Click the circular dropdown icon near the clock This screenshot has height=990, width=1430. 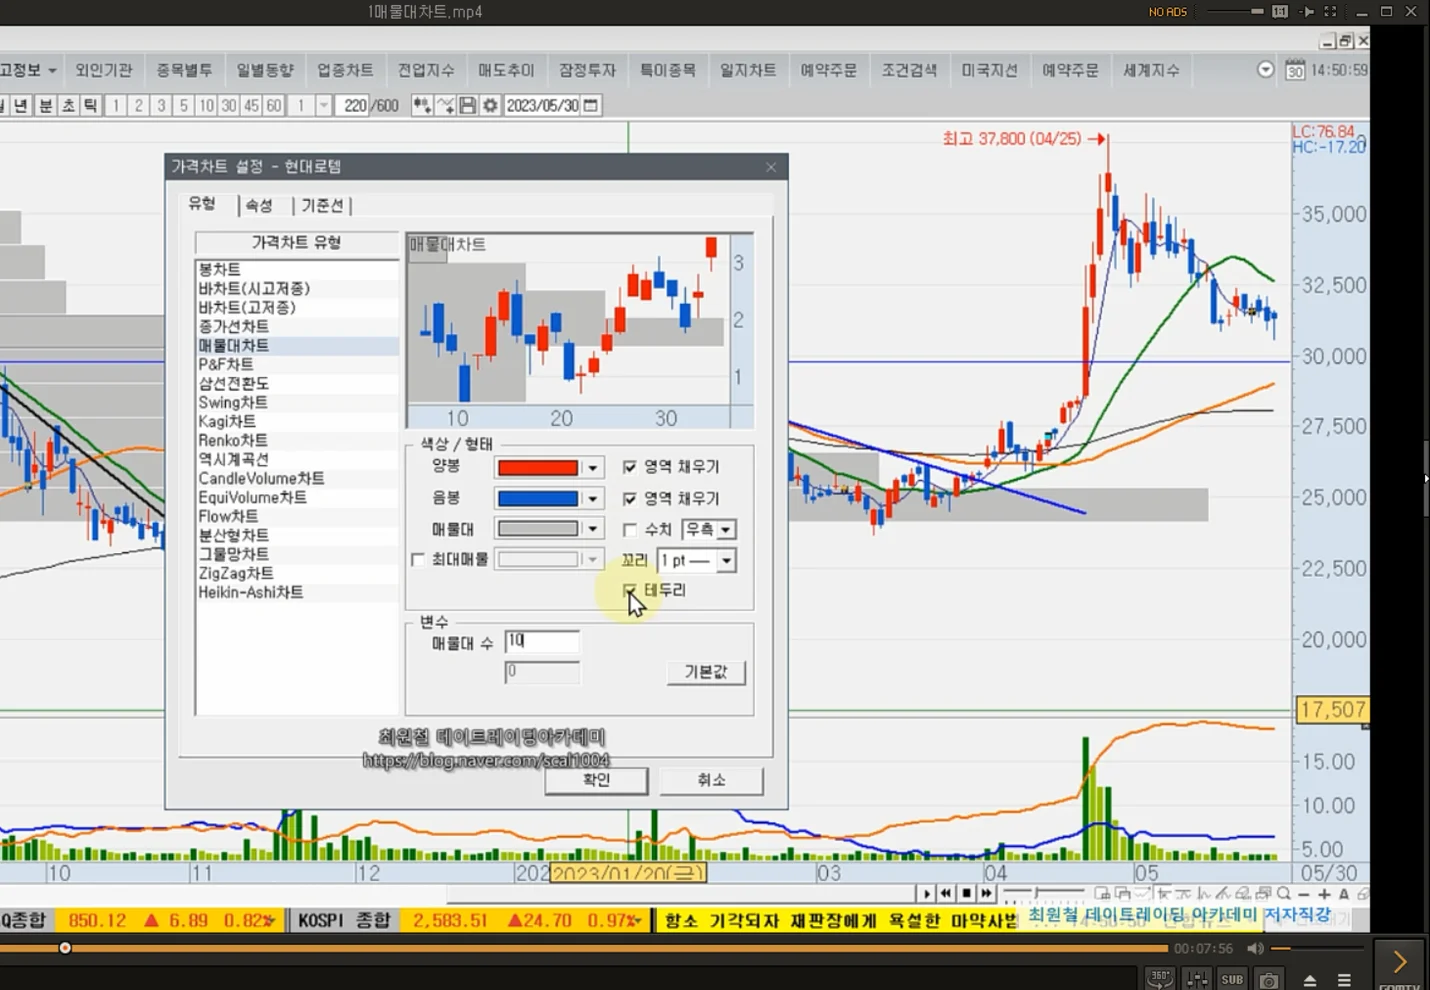tap(1265, 70)
